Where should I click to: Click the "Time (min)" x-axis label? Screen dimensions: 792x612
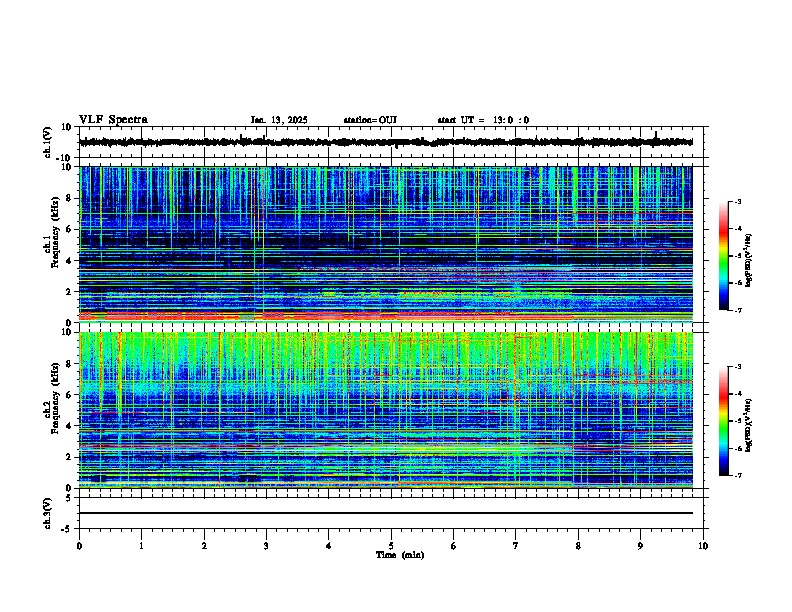(x=400, y=555)
